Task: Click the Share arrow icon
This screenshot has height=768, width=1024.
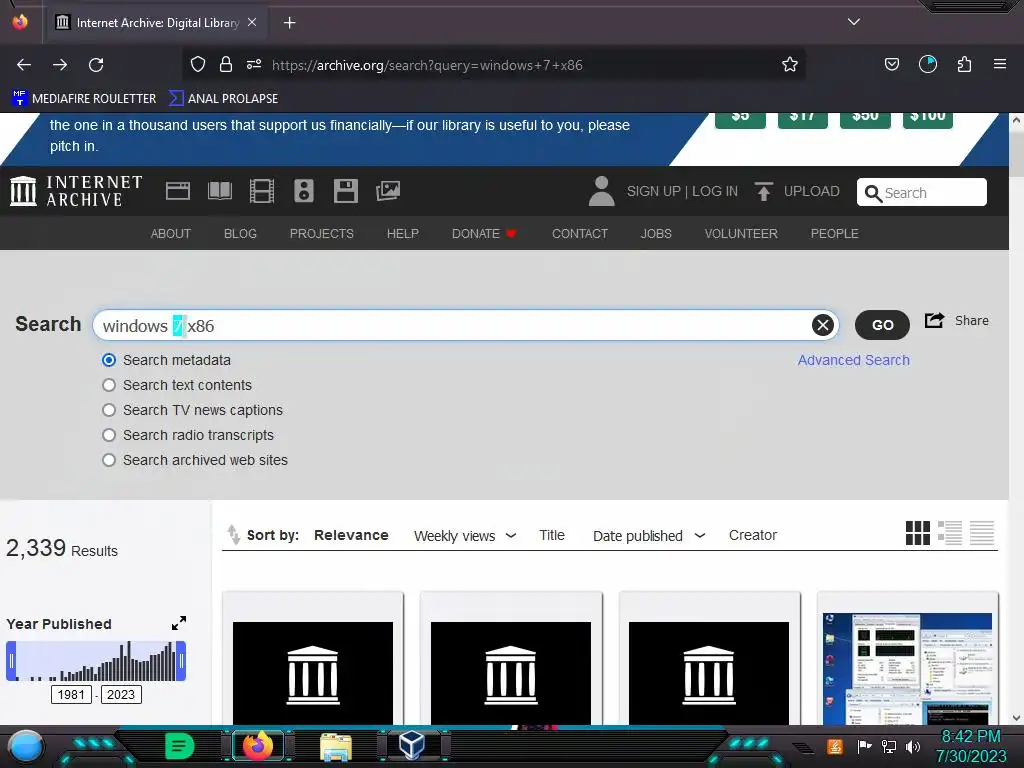Action: pos(935,320)
